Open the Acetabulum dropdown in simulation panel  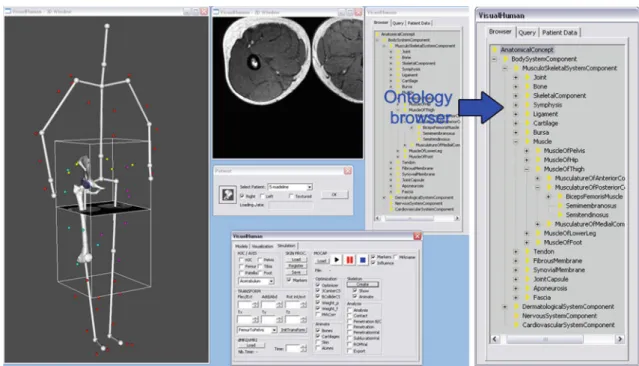tap(271, 281)
